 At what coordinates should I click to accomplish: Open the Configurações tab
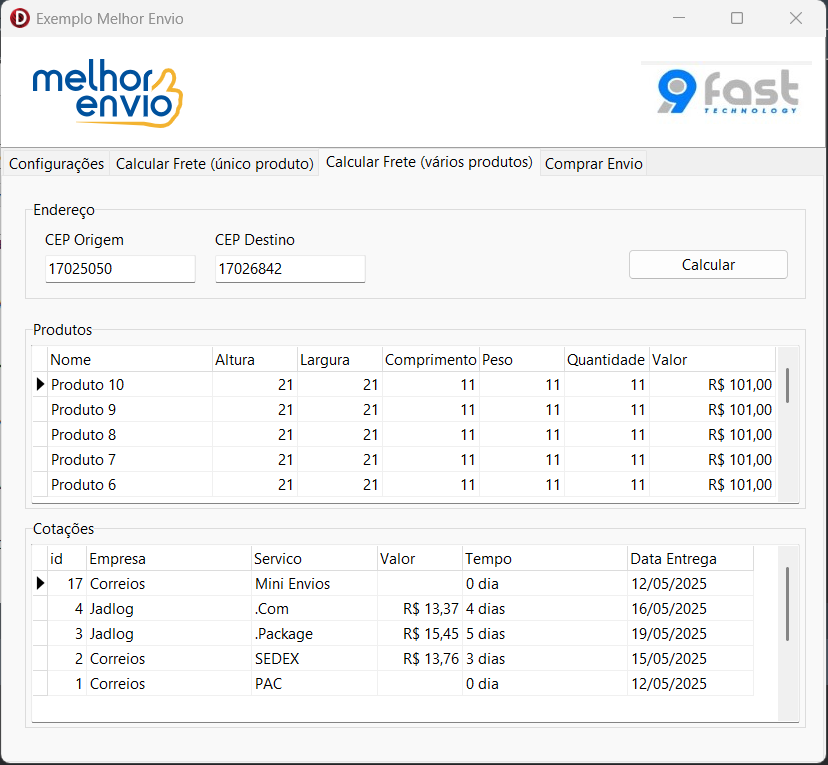pos(57,164)
